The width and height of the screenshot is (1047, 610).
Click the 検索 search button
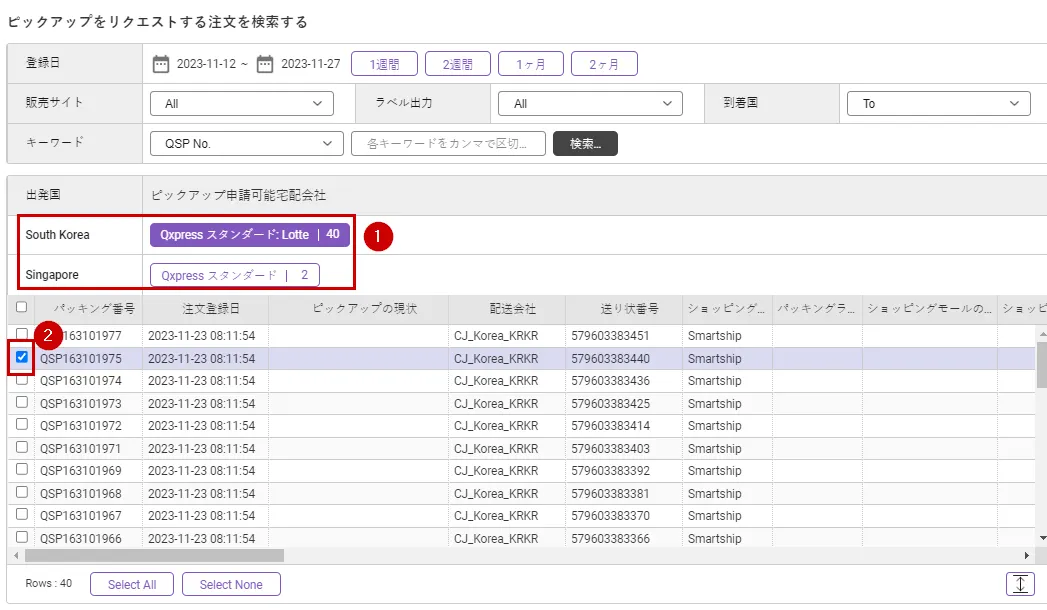pos(585,144)
